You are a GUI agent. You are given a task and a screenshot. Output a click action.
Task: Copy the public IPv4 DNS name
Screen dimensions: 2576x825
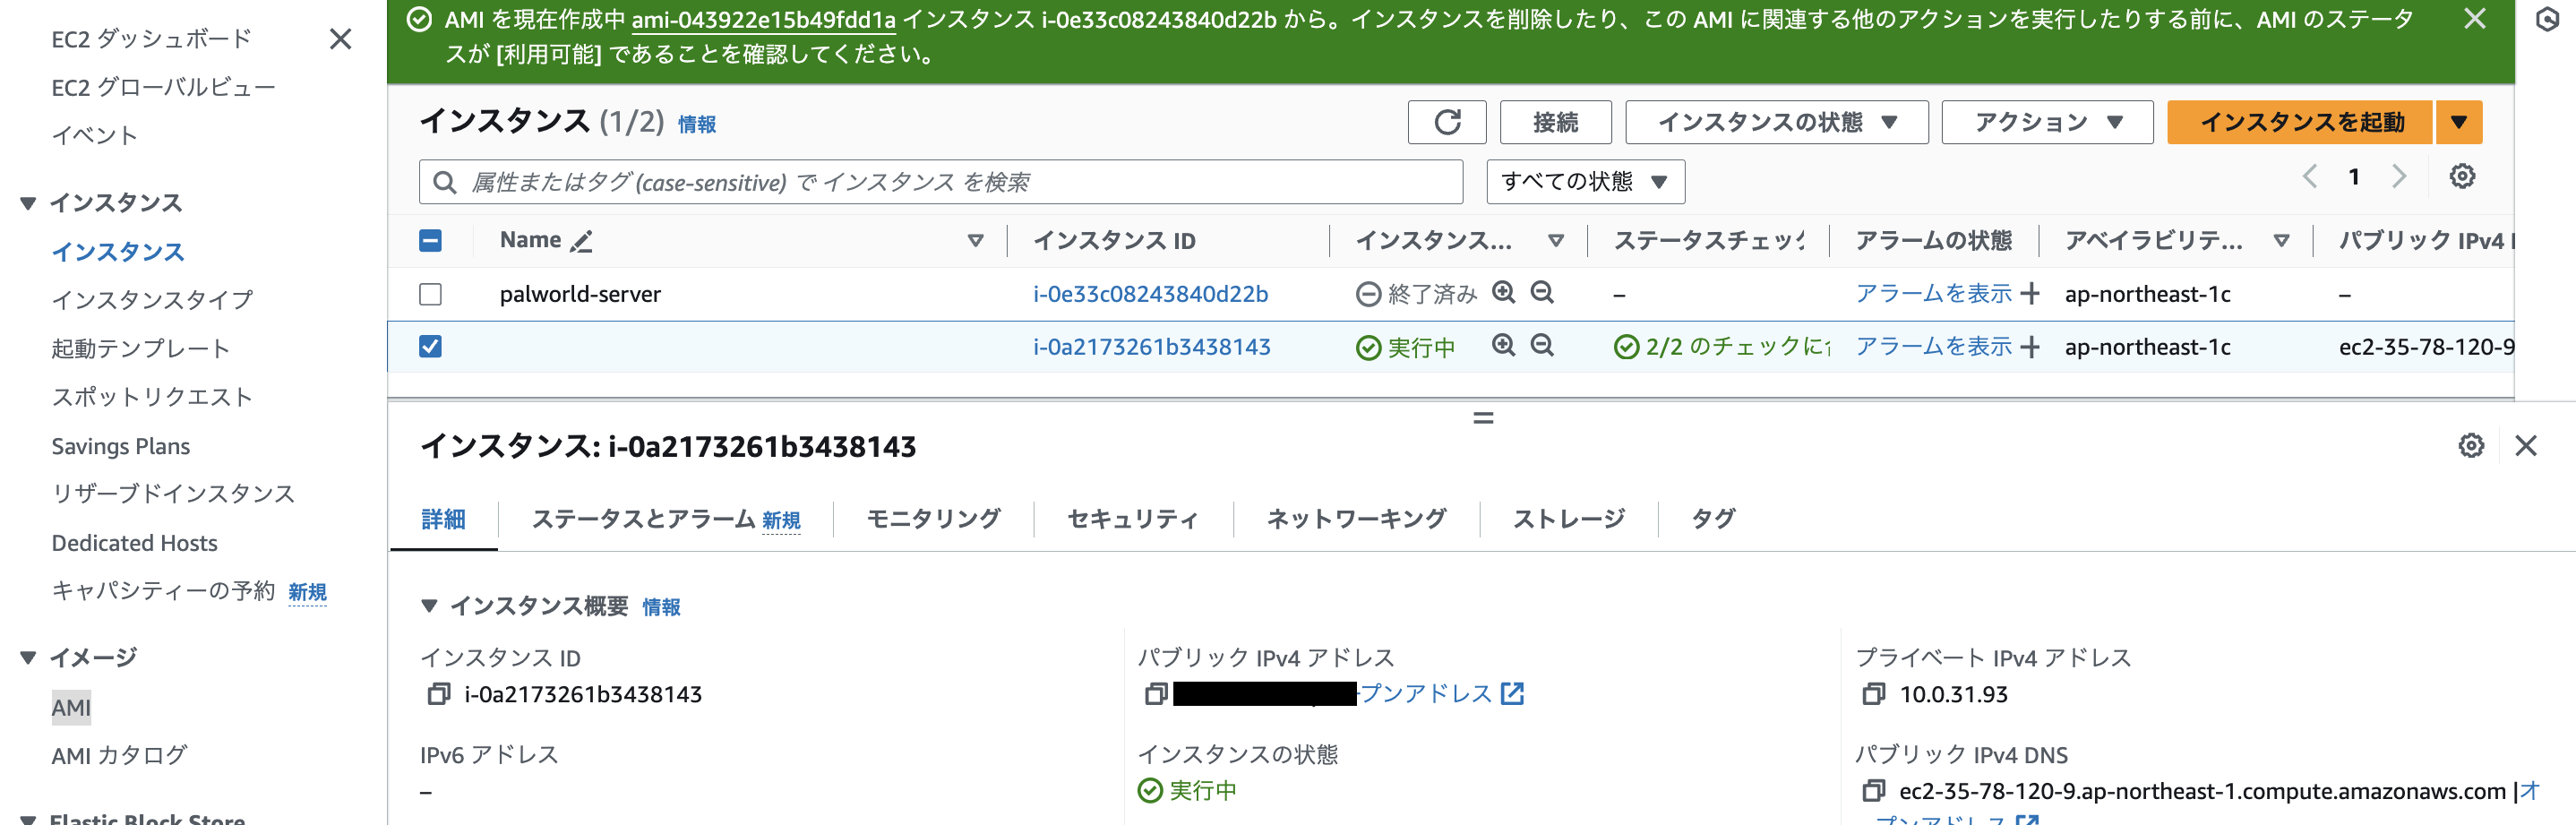click(1873, 791)
